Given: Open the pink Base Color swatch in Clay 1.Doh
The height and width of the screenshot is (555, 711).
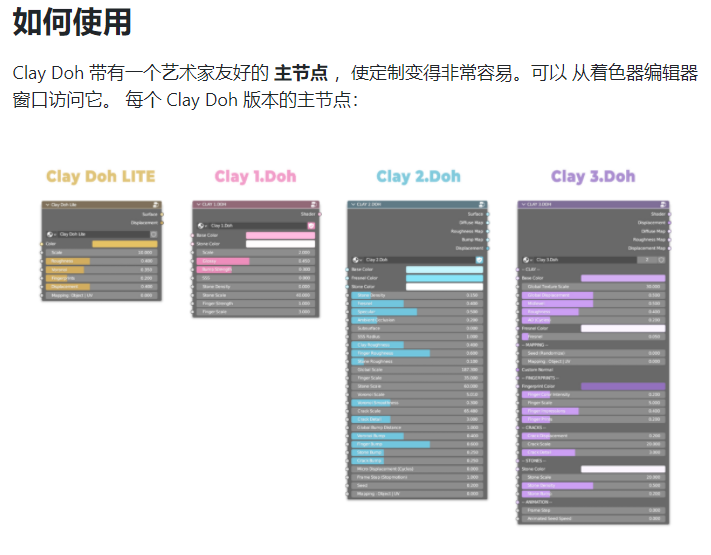Looking at the screenshot, I should 279,235.
